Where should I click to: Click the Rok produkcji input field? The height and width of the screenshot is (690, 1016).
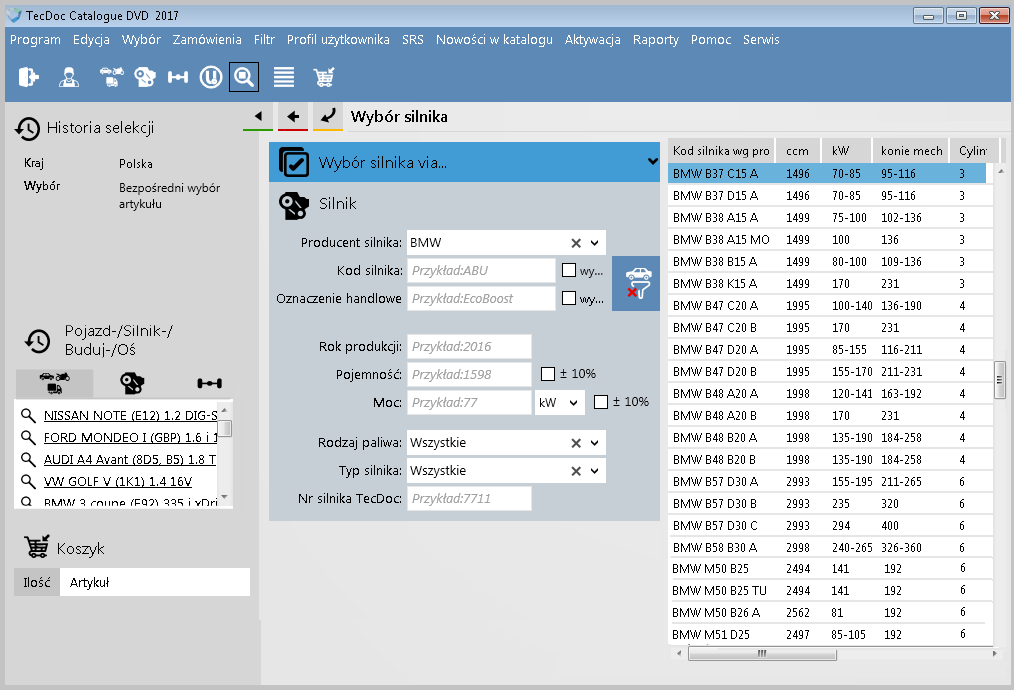(x=469, y=346)
